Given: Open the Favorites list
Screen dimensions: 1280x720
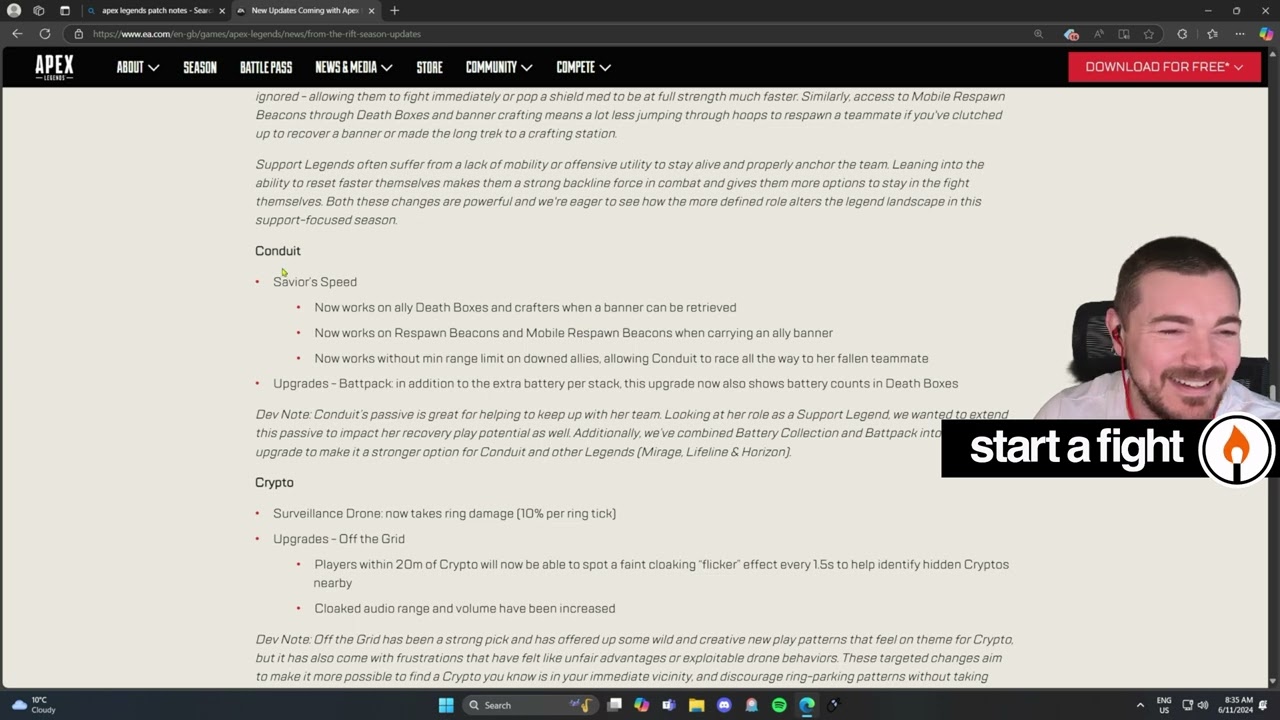Looking at the screenshot, I should pyautogui.click(x=1212, y=34).
